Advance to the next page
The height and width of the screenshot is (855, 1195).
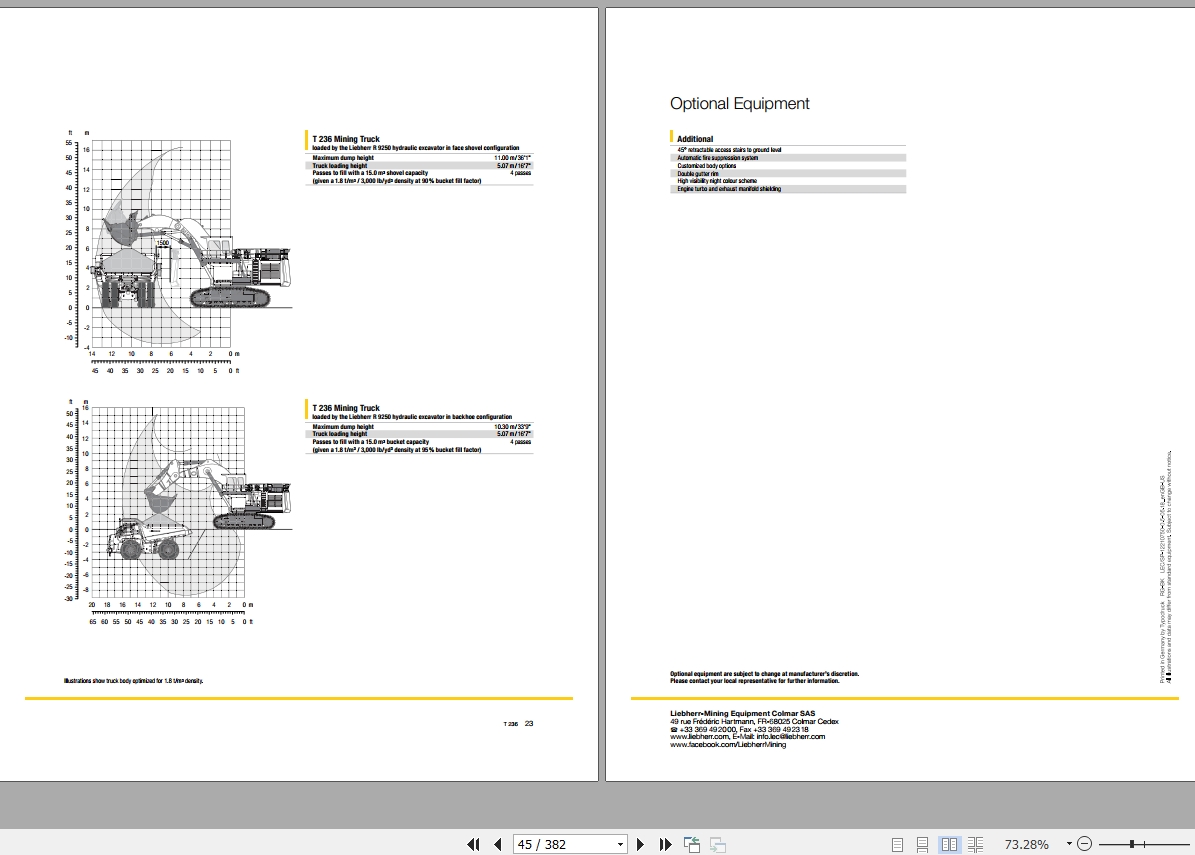[x=640, y=844]
